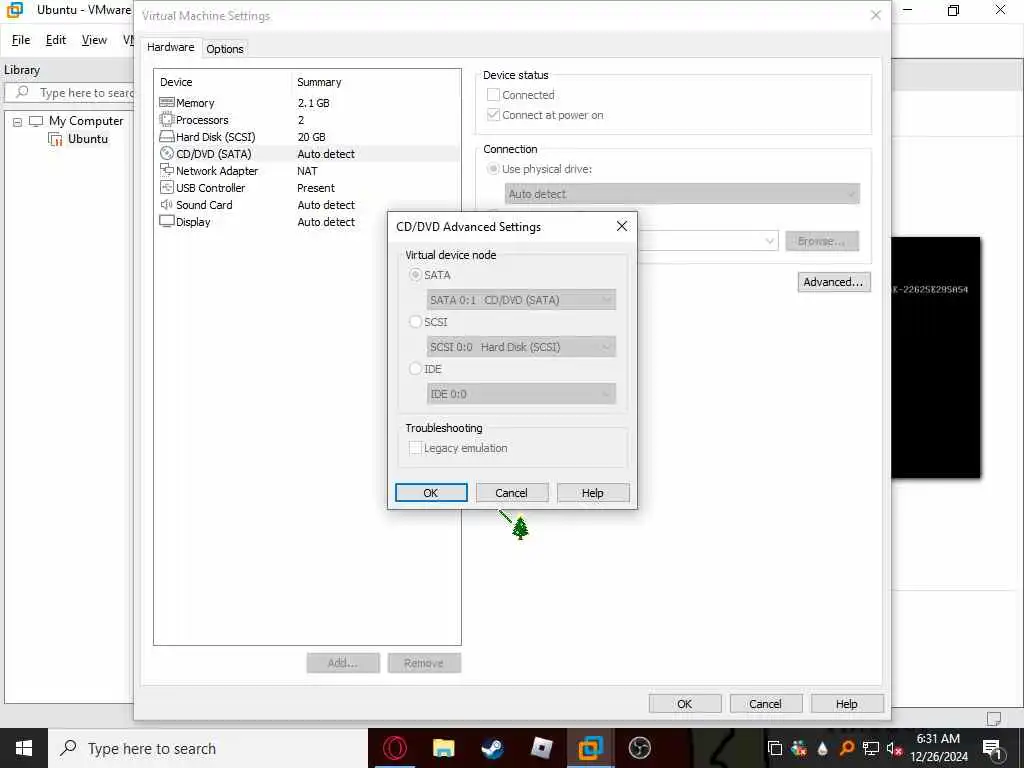Click OK in Virtual Machine Settings
The width and height of the screenshot is (1024, 768).
click(x=684, y=704)
